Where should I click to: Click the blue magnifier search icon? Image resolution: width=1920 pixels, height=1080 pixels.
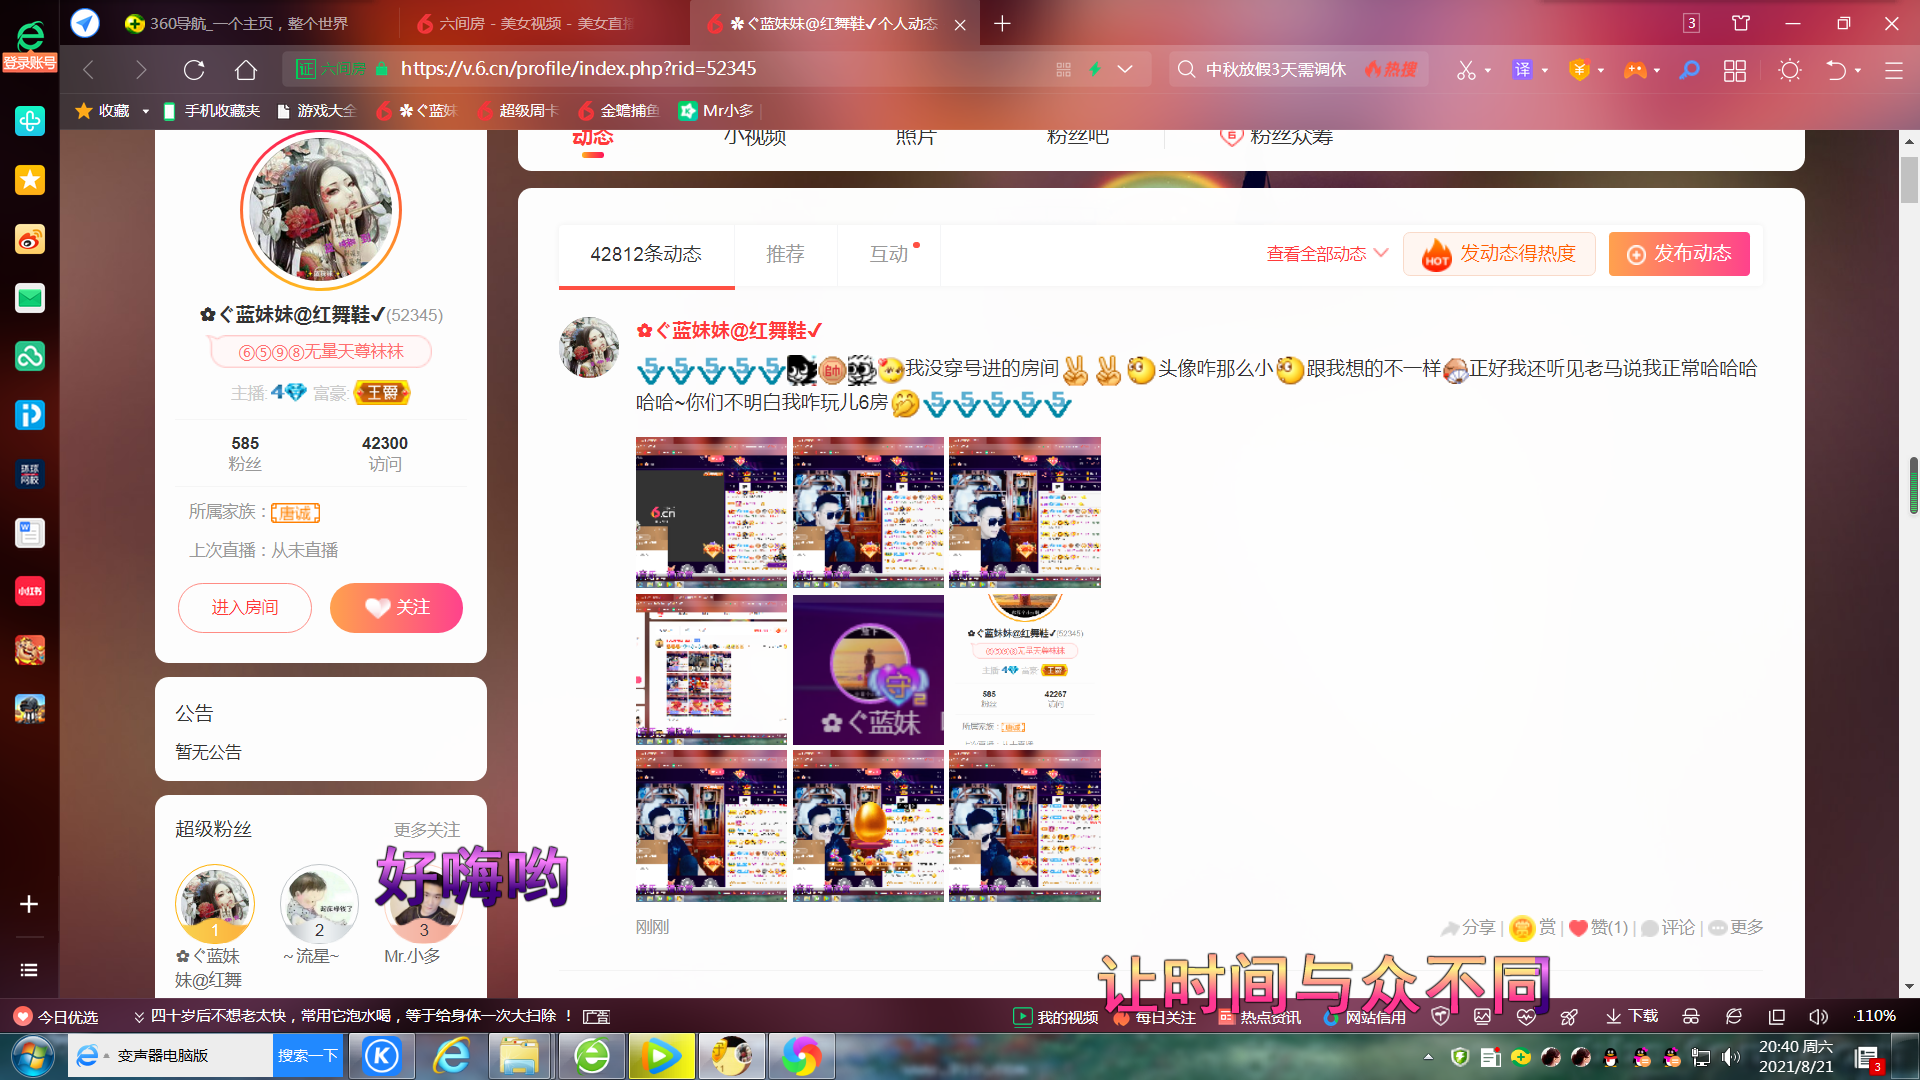tap(1689, 70)
